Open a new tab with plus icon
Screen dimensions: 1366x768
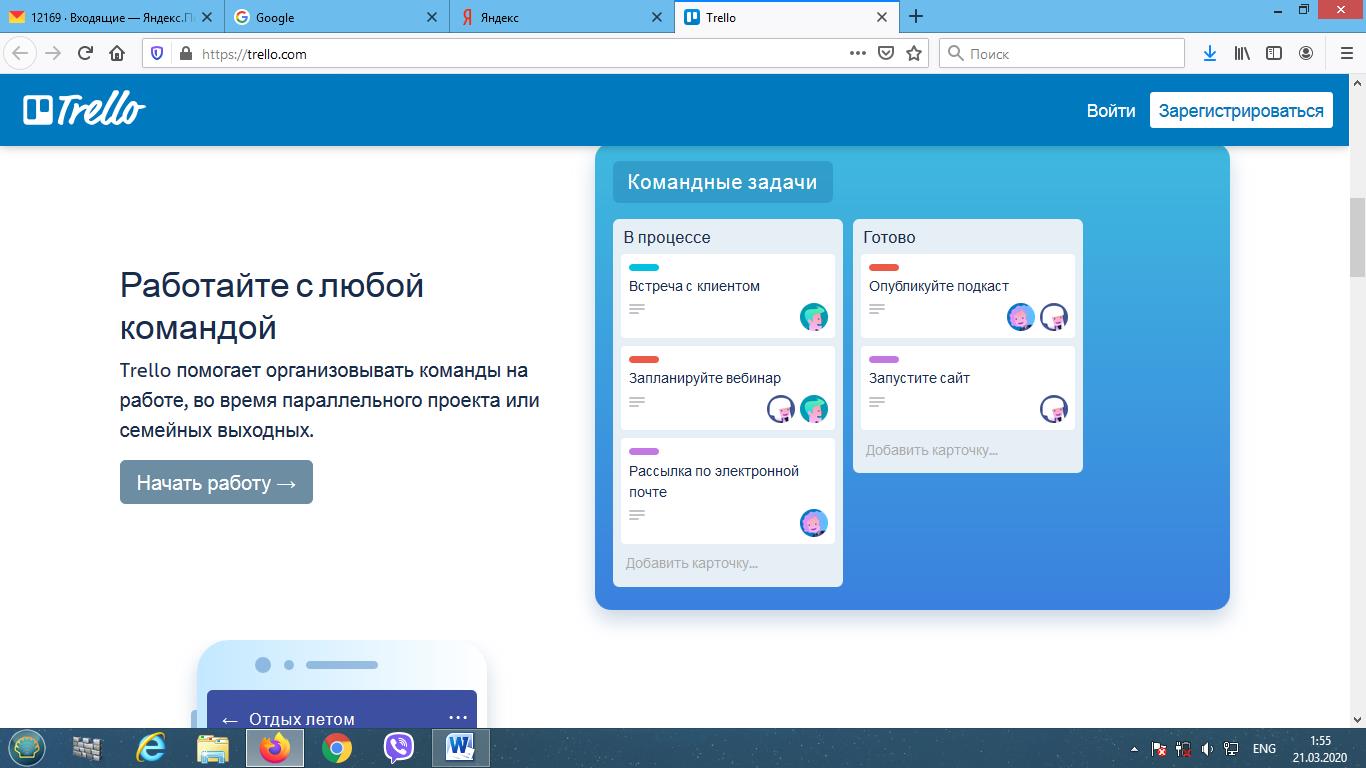coord(915,16)
